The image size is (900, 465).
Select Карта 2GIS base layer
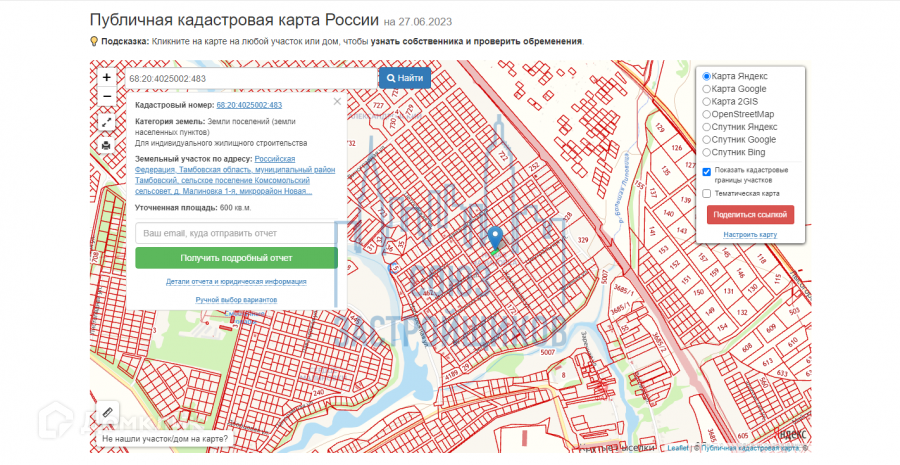click(707, 102)
